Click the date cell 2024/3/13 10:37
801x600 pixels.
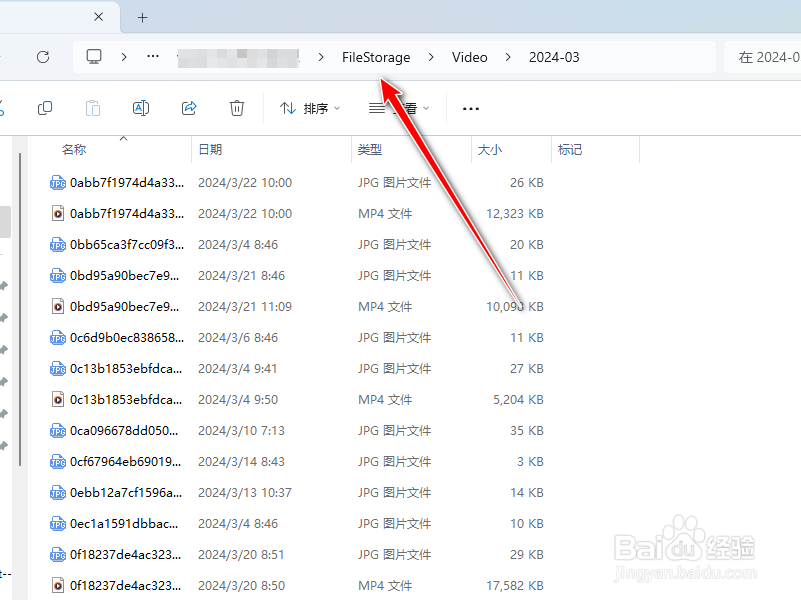245,493
